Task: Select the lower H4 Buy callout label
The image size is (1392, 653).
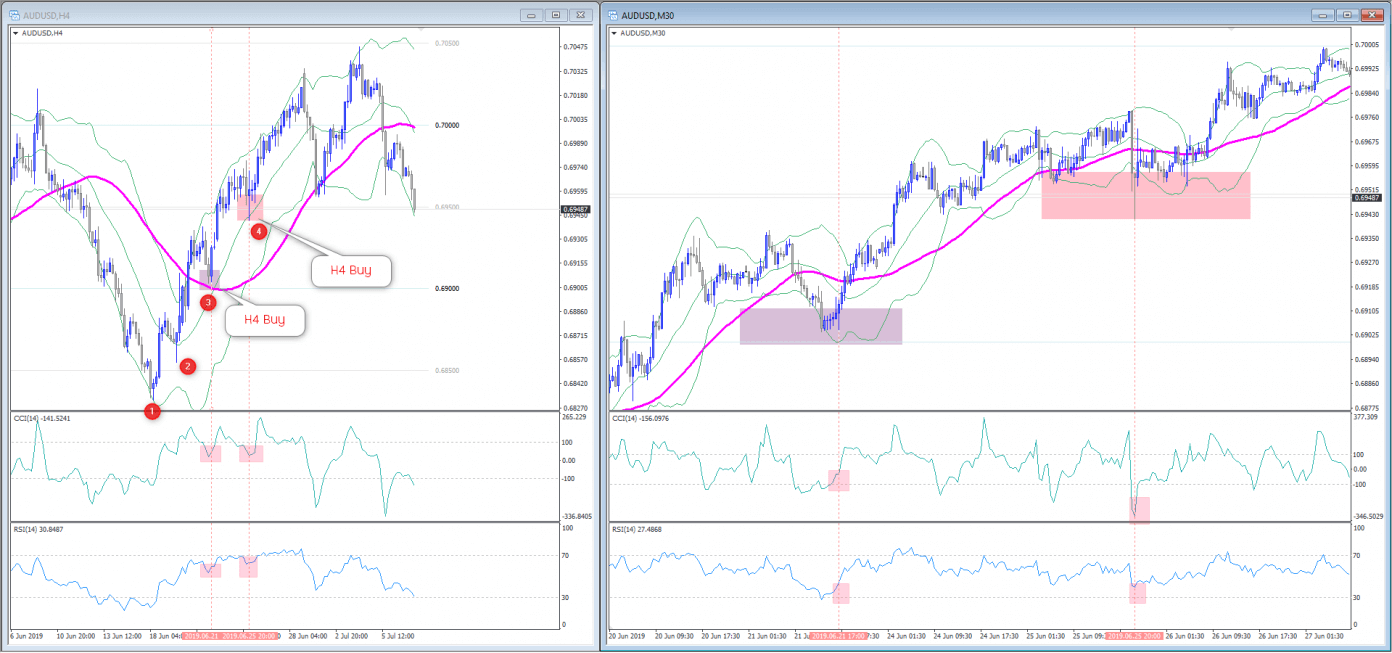Action: [264, 320]
